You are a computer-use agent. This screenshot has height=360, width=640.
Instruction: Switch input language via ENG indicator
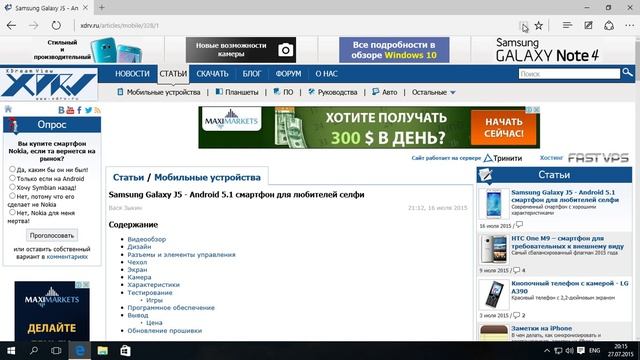(595, 351)
